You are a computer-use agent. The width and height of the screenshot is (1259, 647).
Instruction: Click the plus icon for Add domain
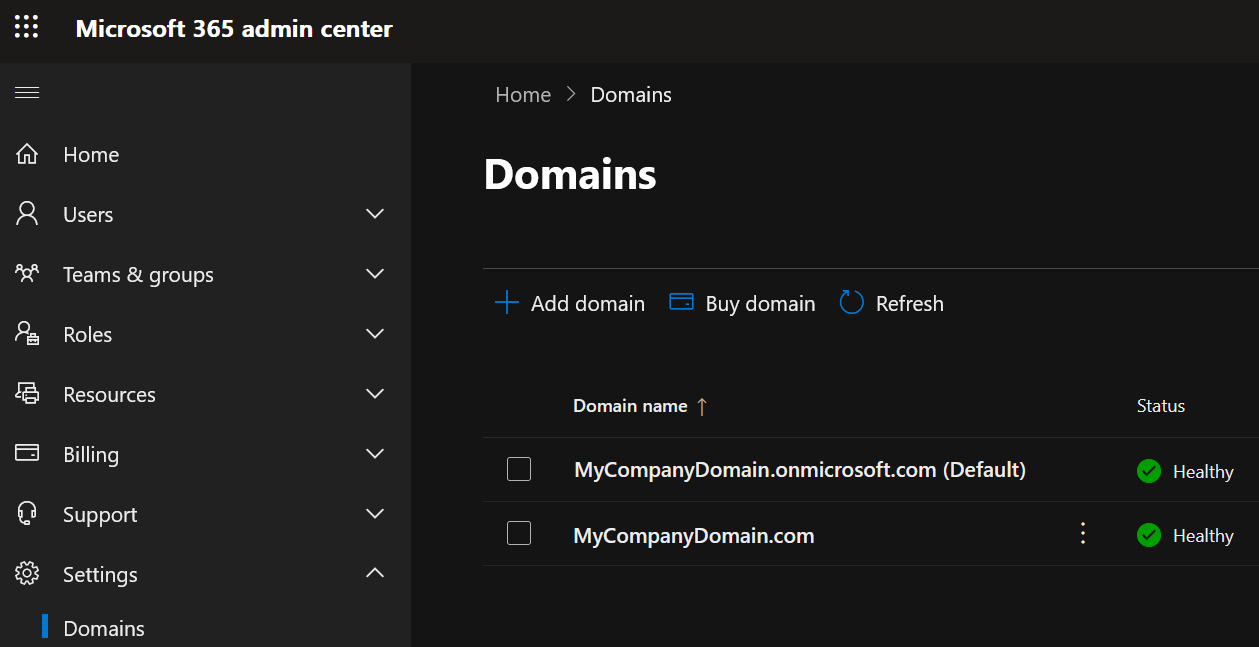[x=507, y=303]
